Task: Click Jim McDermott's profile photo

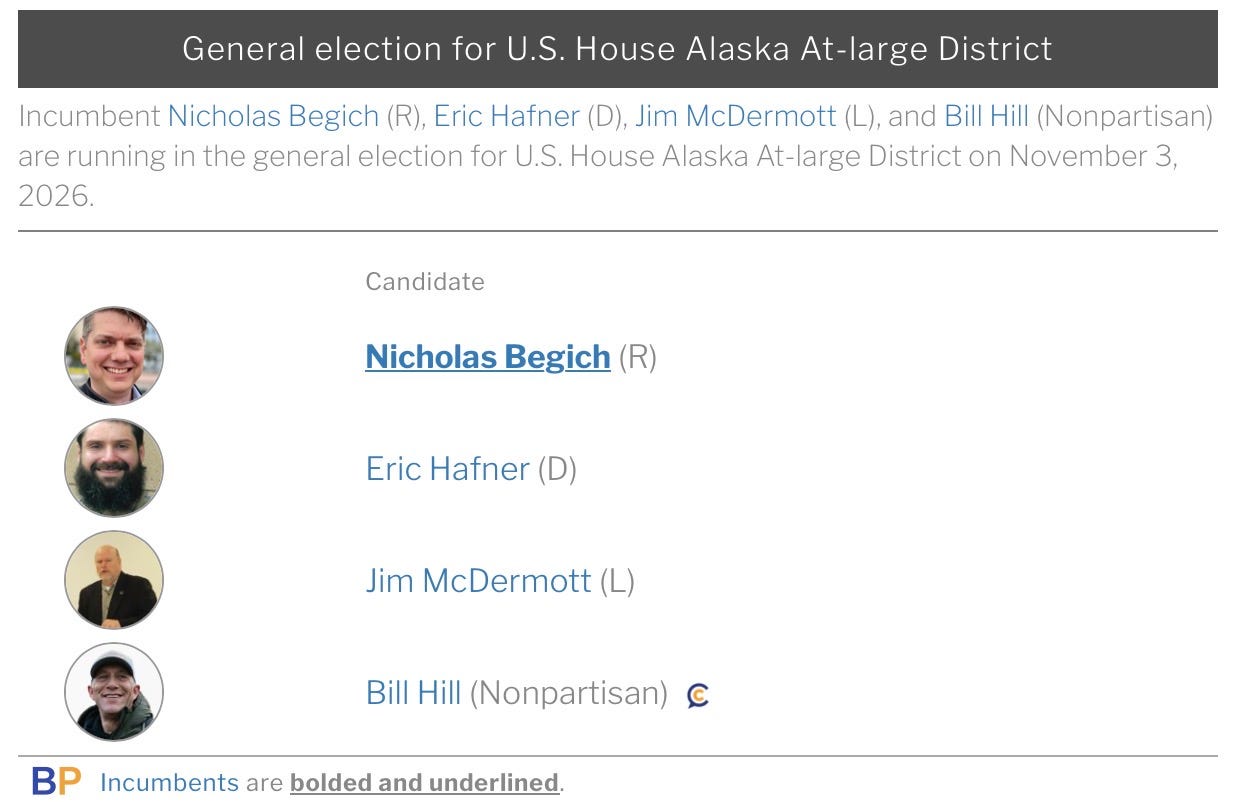Action: pos(114,580)
